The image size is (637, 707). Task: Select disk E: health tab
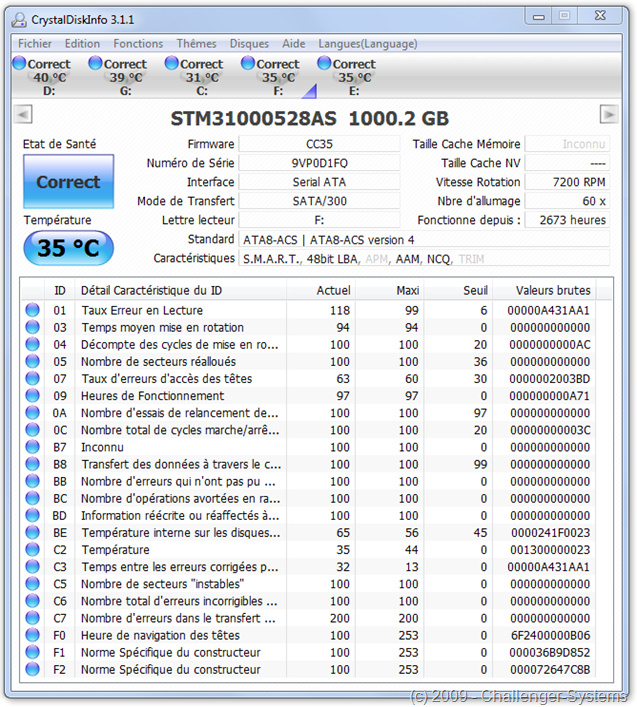coord(347,76)
